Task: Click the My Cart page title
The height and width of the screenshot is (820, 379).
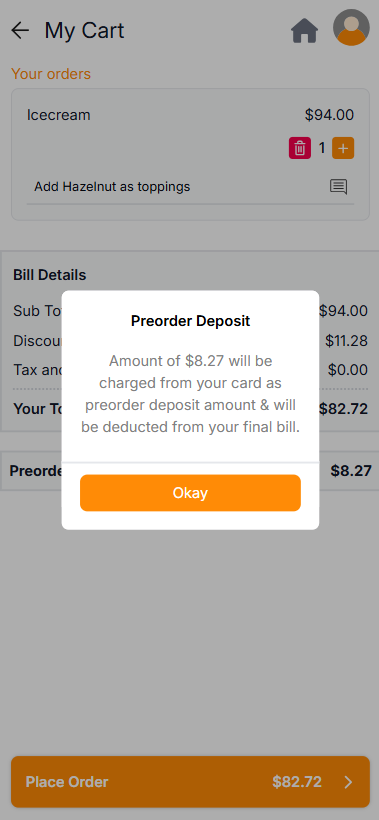Action: pyautogui.click(x=84, y=30)
